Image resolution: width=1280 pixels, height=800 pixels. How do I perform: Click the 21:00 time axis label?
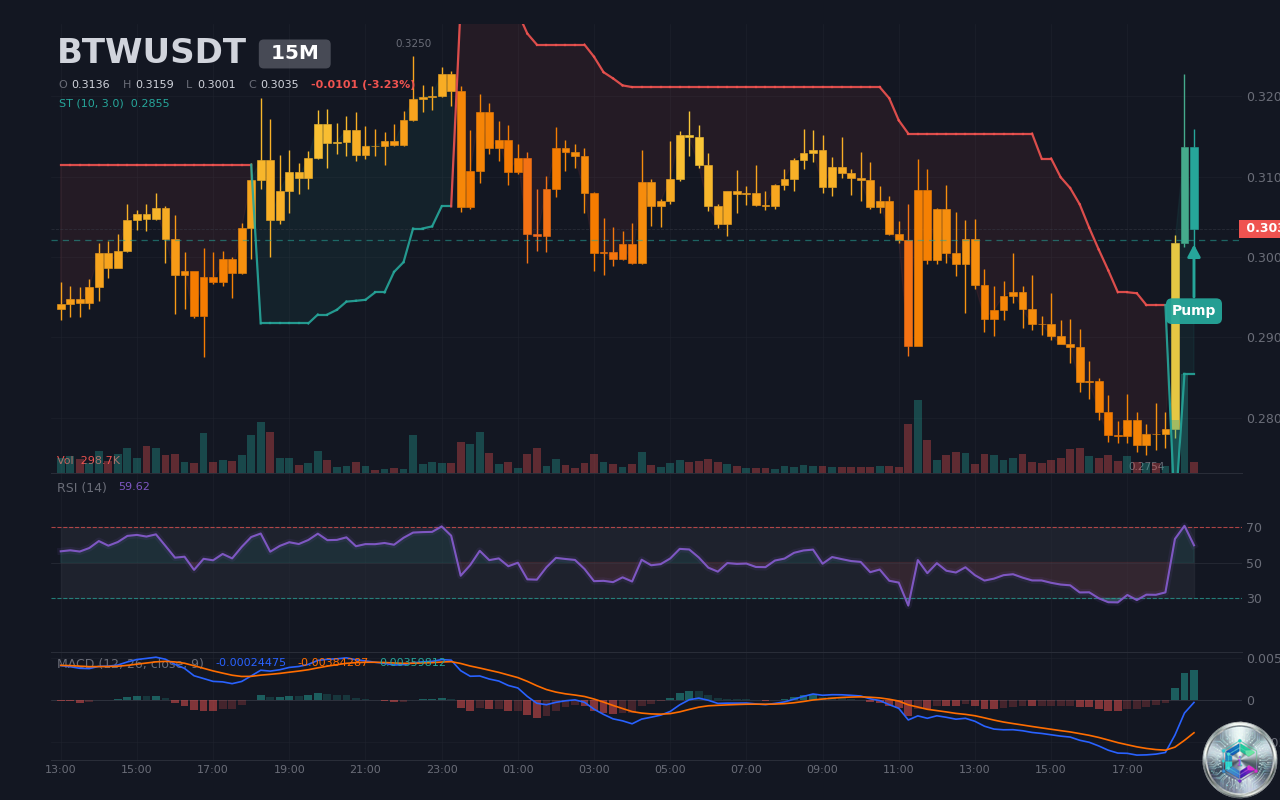(365, 770)
